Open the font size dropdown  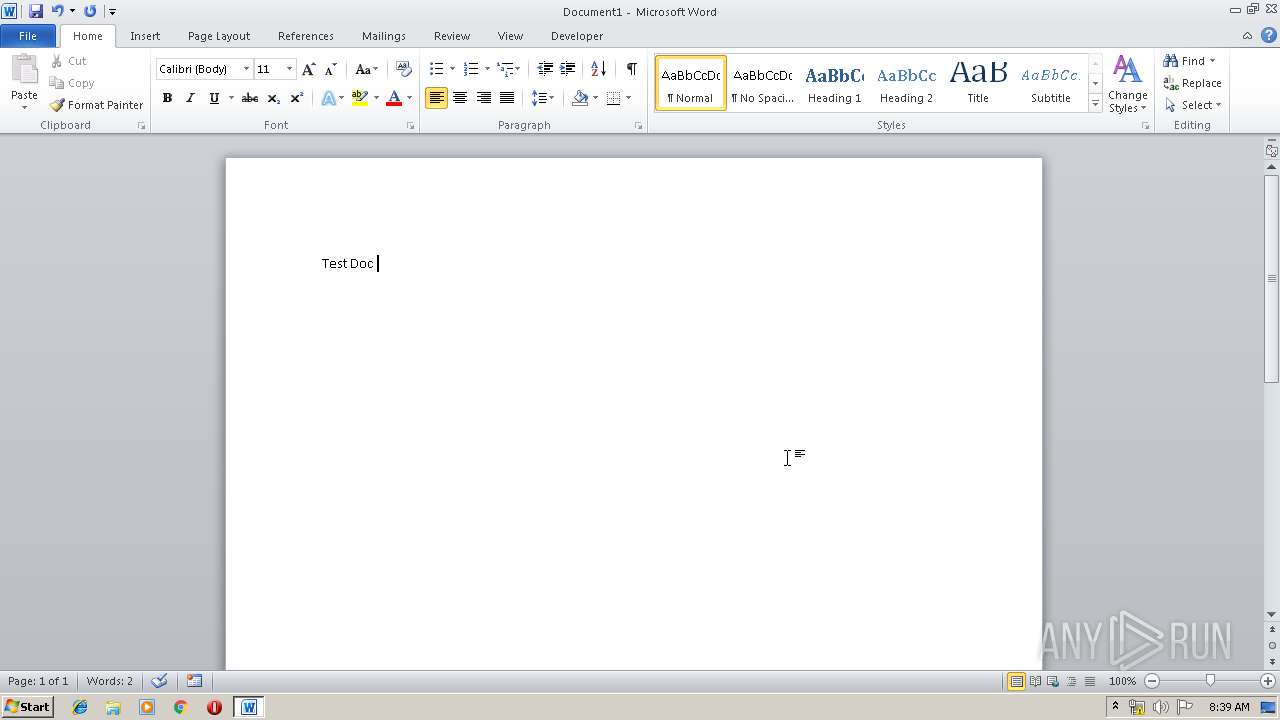[290, 69]
